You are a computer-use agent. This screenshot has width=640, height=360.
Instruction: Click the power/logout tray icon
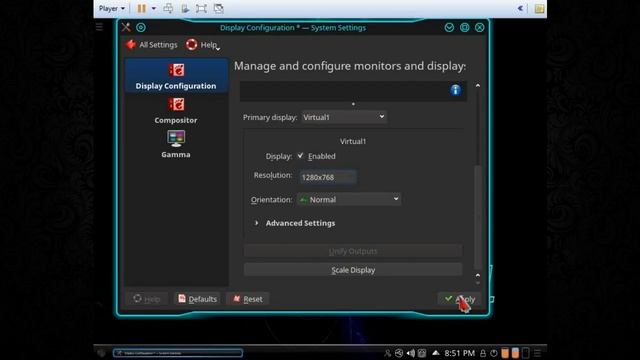tap(494, 353)
